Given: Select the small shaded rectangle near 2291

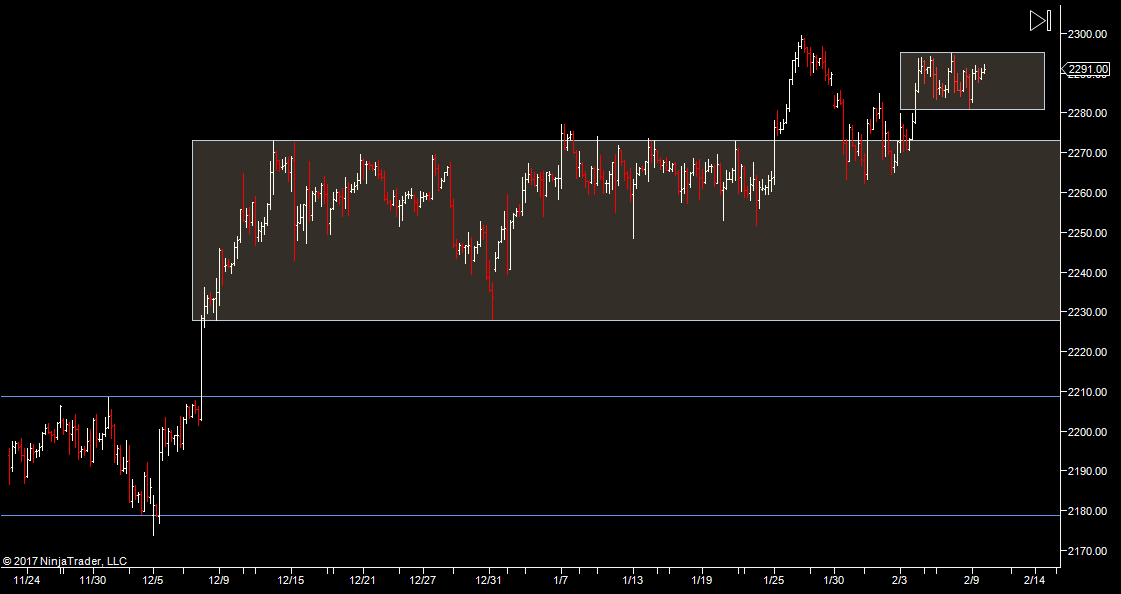Looking at the screenshot, I should pos(1020,95).
